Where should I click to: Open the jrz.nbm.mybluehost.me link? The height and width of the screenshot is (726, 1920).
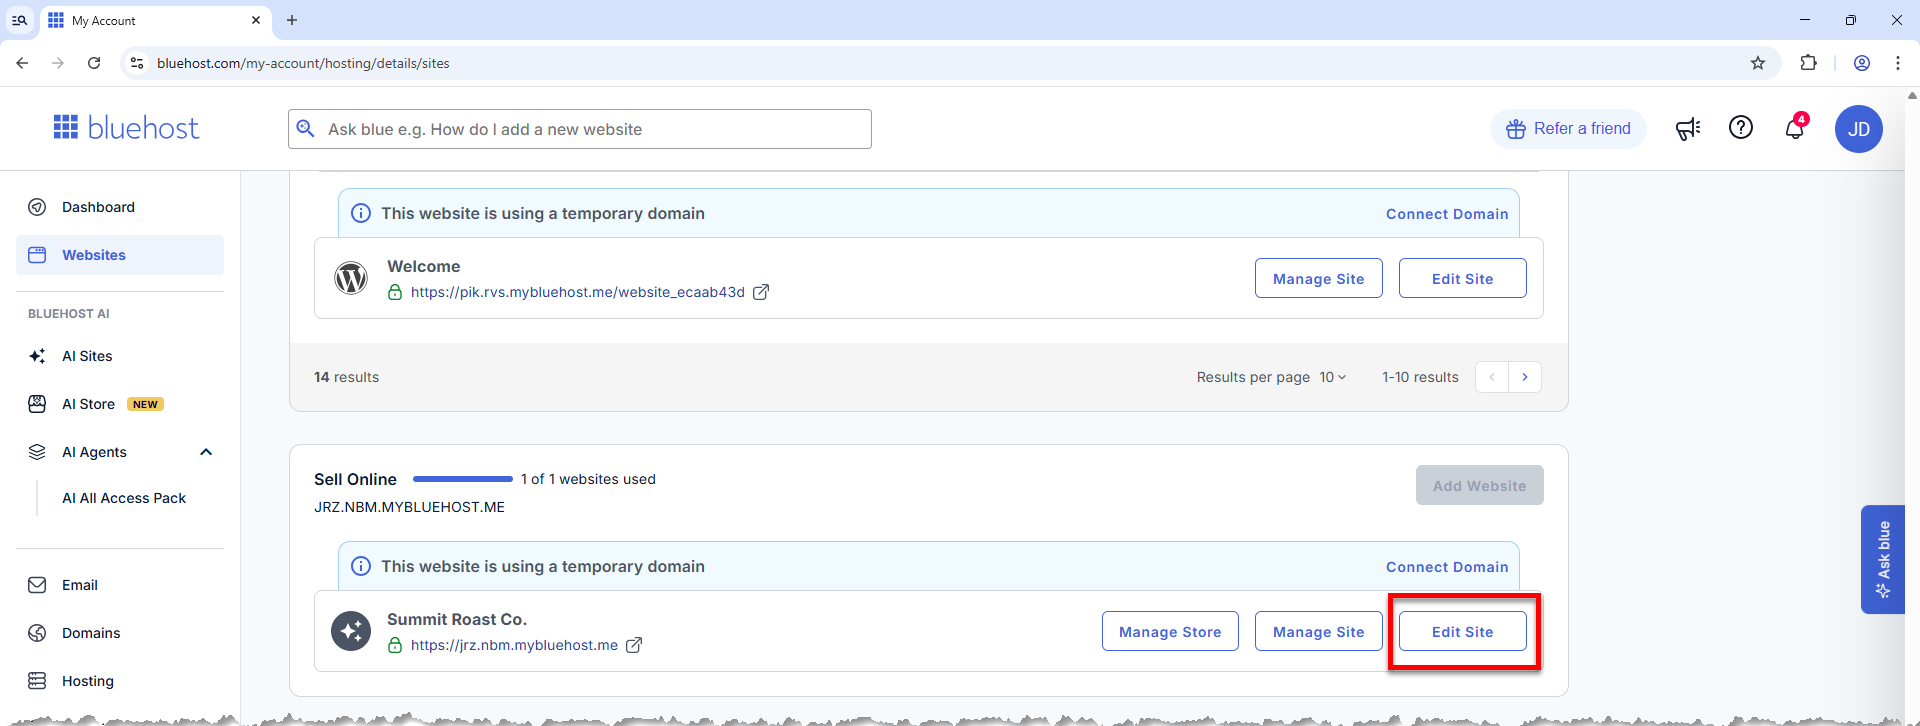[x=514, y=645]
